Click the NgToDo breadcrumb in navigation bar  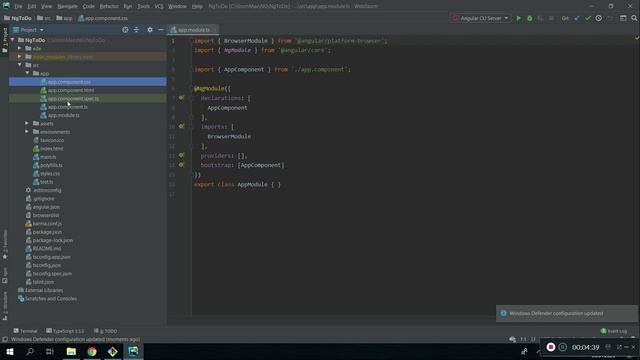[x=18, y=18]
